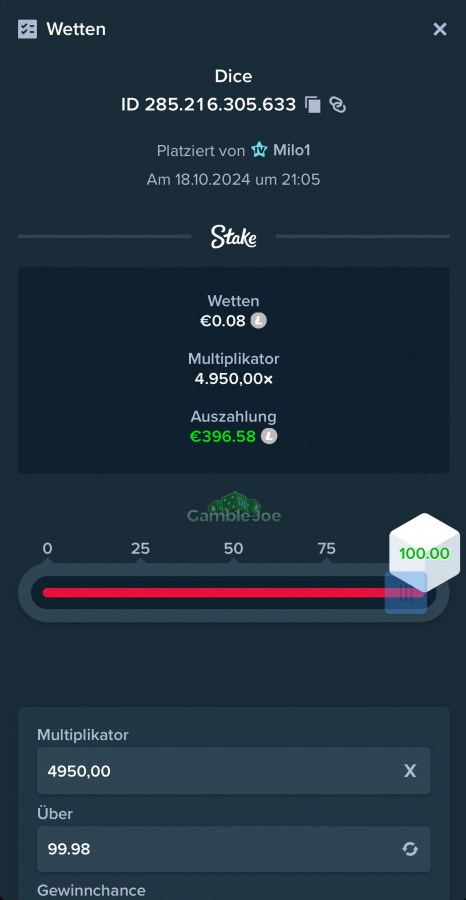Open the Milo1 user profile
Screen dimensions: 466x900
[x=292, y=150]
